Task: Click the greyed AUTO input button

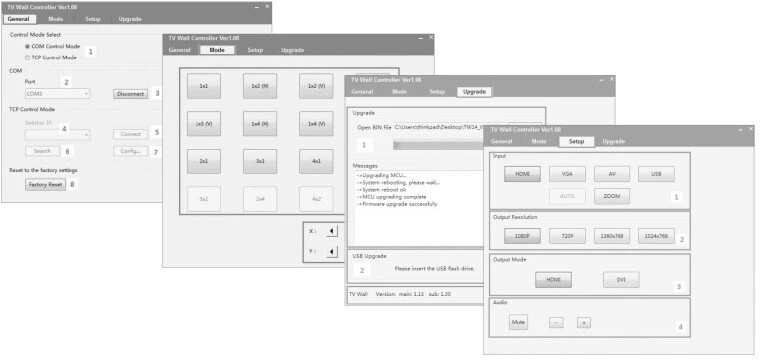Action: pyautogui.click(x=567, y=196)
